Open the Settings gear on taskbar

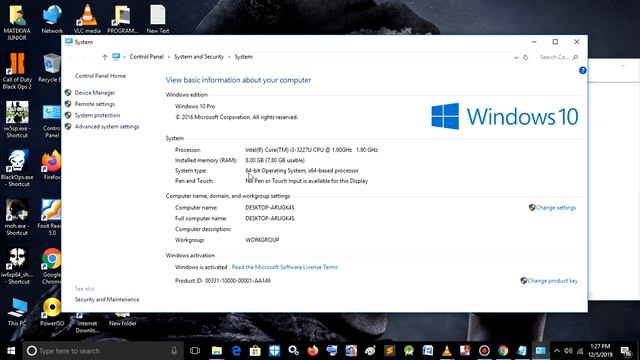pyautogui.click(x=293, y=351)
